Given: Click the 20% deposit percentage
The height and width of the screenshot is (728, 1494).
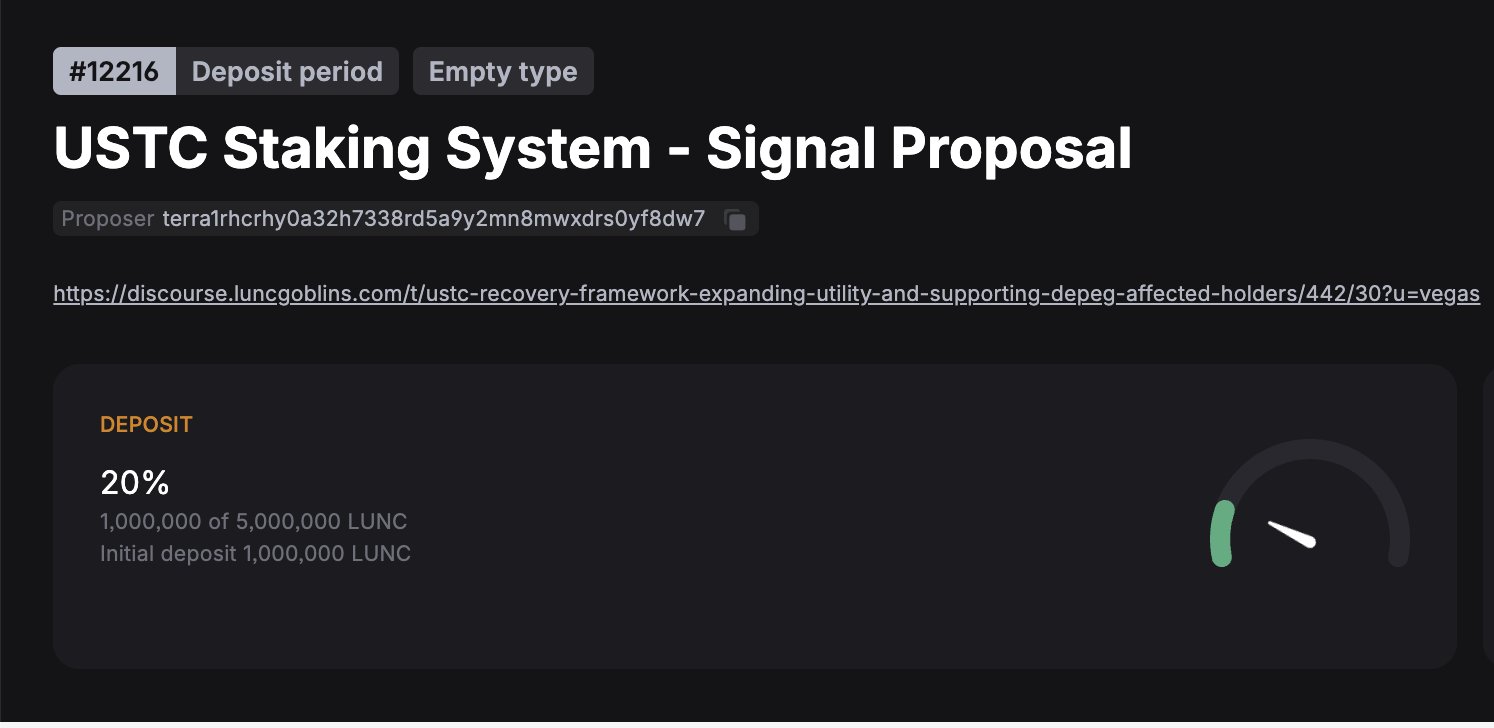Looking at the screenshot, I should (x=135, y=483).
